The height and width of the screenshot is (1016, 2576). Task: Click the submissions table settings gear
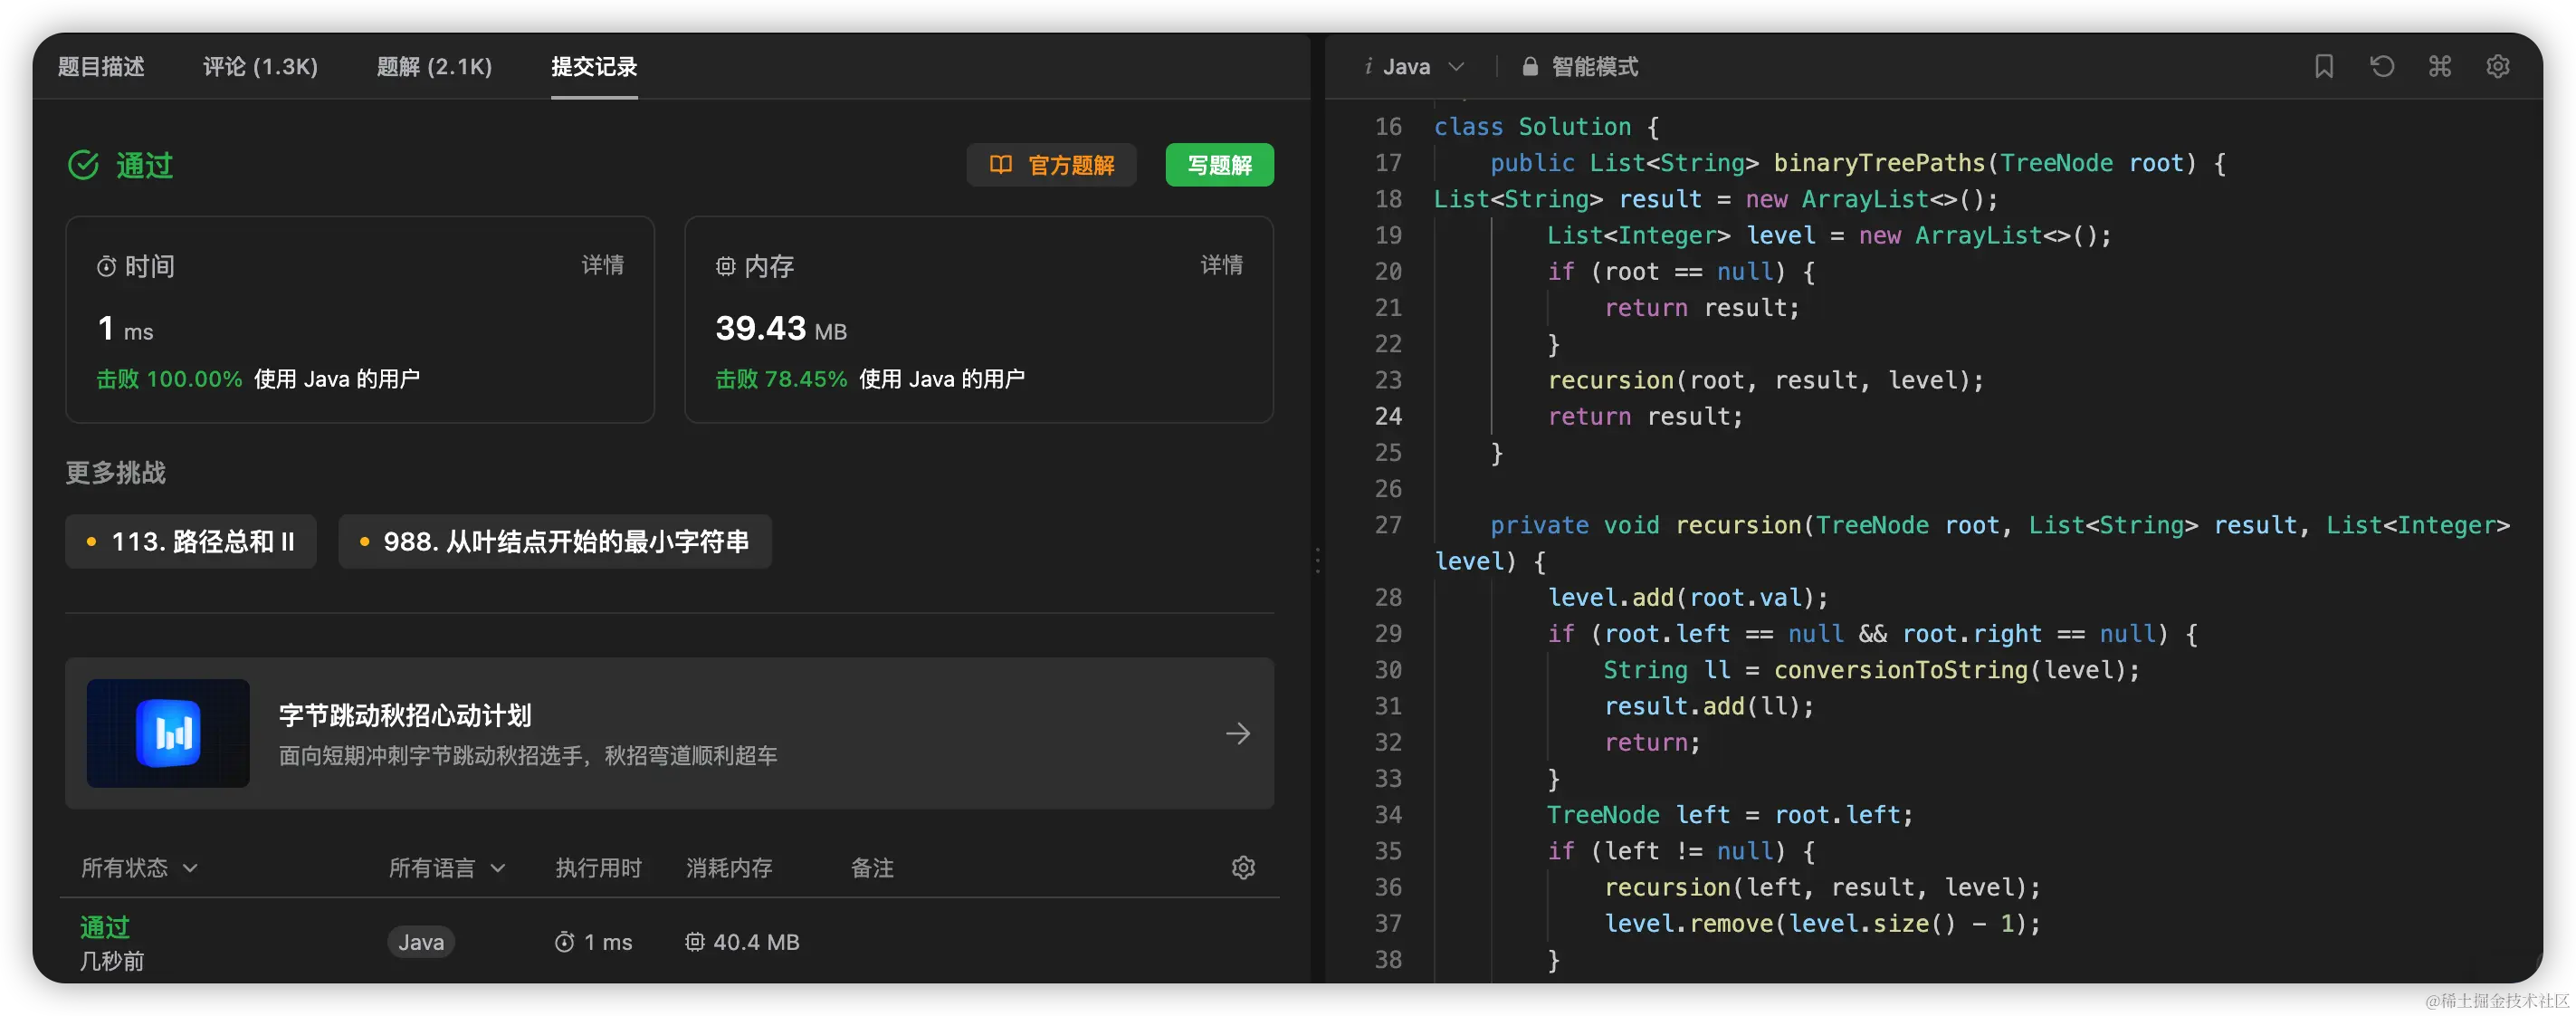[1242, 867]
